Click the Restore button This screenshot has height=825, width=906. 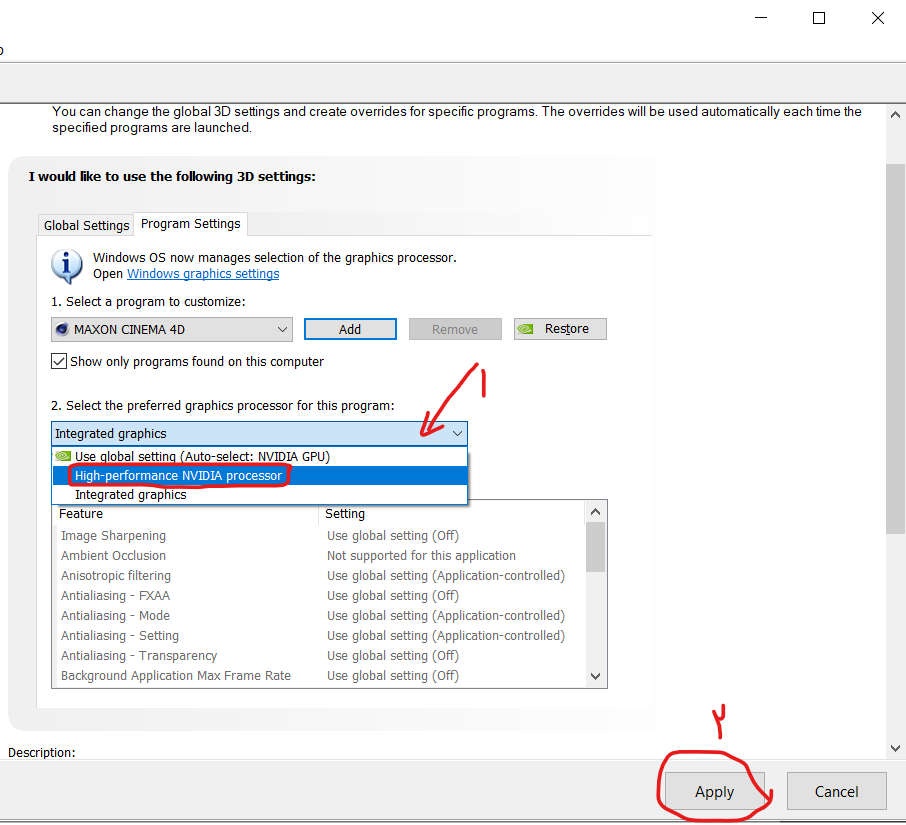560,329
